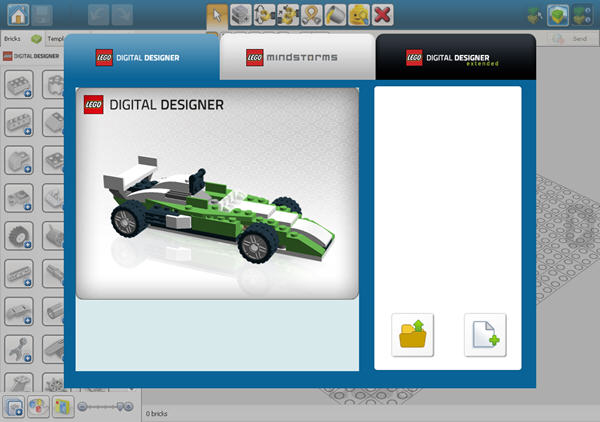Click the open existing model folder icon
Image resolution: width=600 pixels, height=422 pixels.
coord(415,335)
